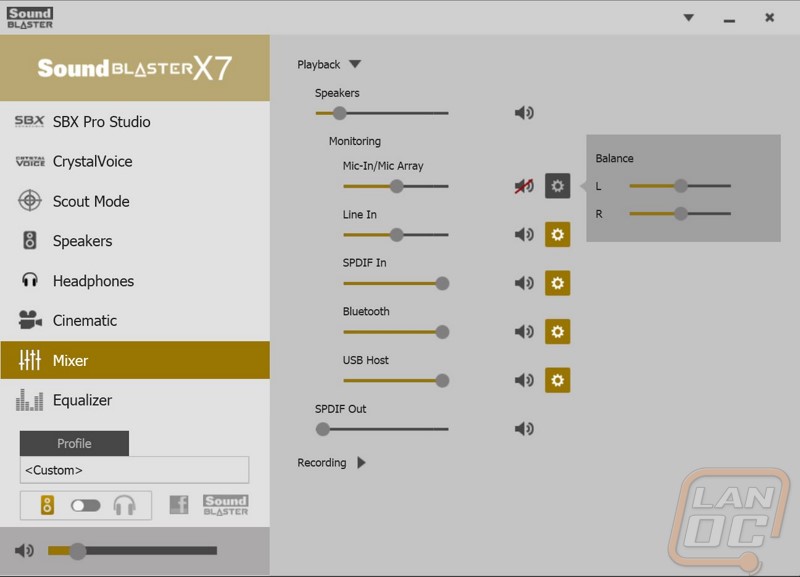Screen dimensions: 800x577
Task: Click the CrystalVoice logo icon
Action: click(30, 161)
